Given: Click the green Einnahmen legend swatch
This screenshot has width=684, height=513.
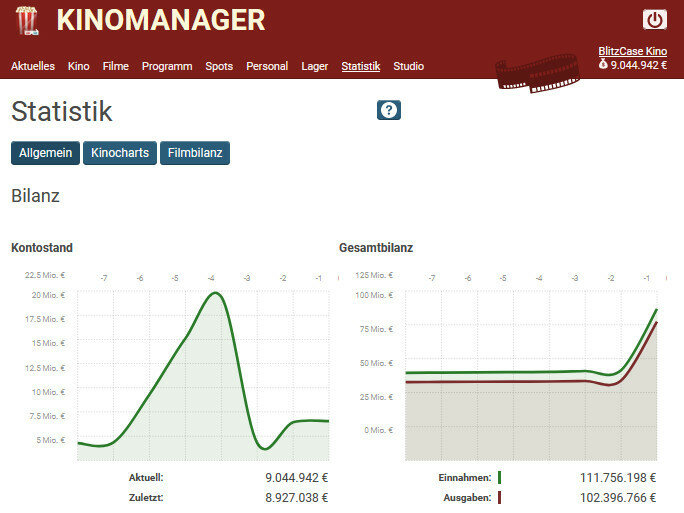Looking at the screenshot, I should tap(499, 478).
